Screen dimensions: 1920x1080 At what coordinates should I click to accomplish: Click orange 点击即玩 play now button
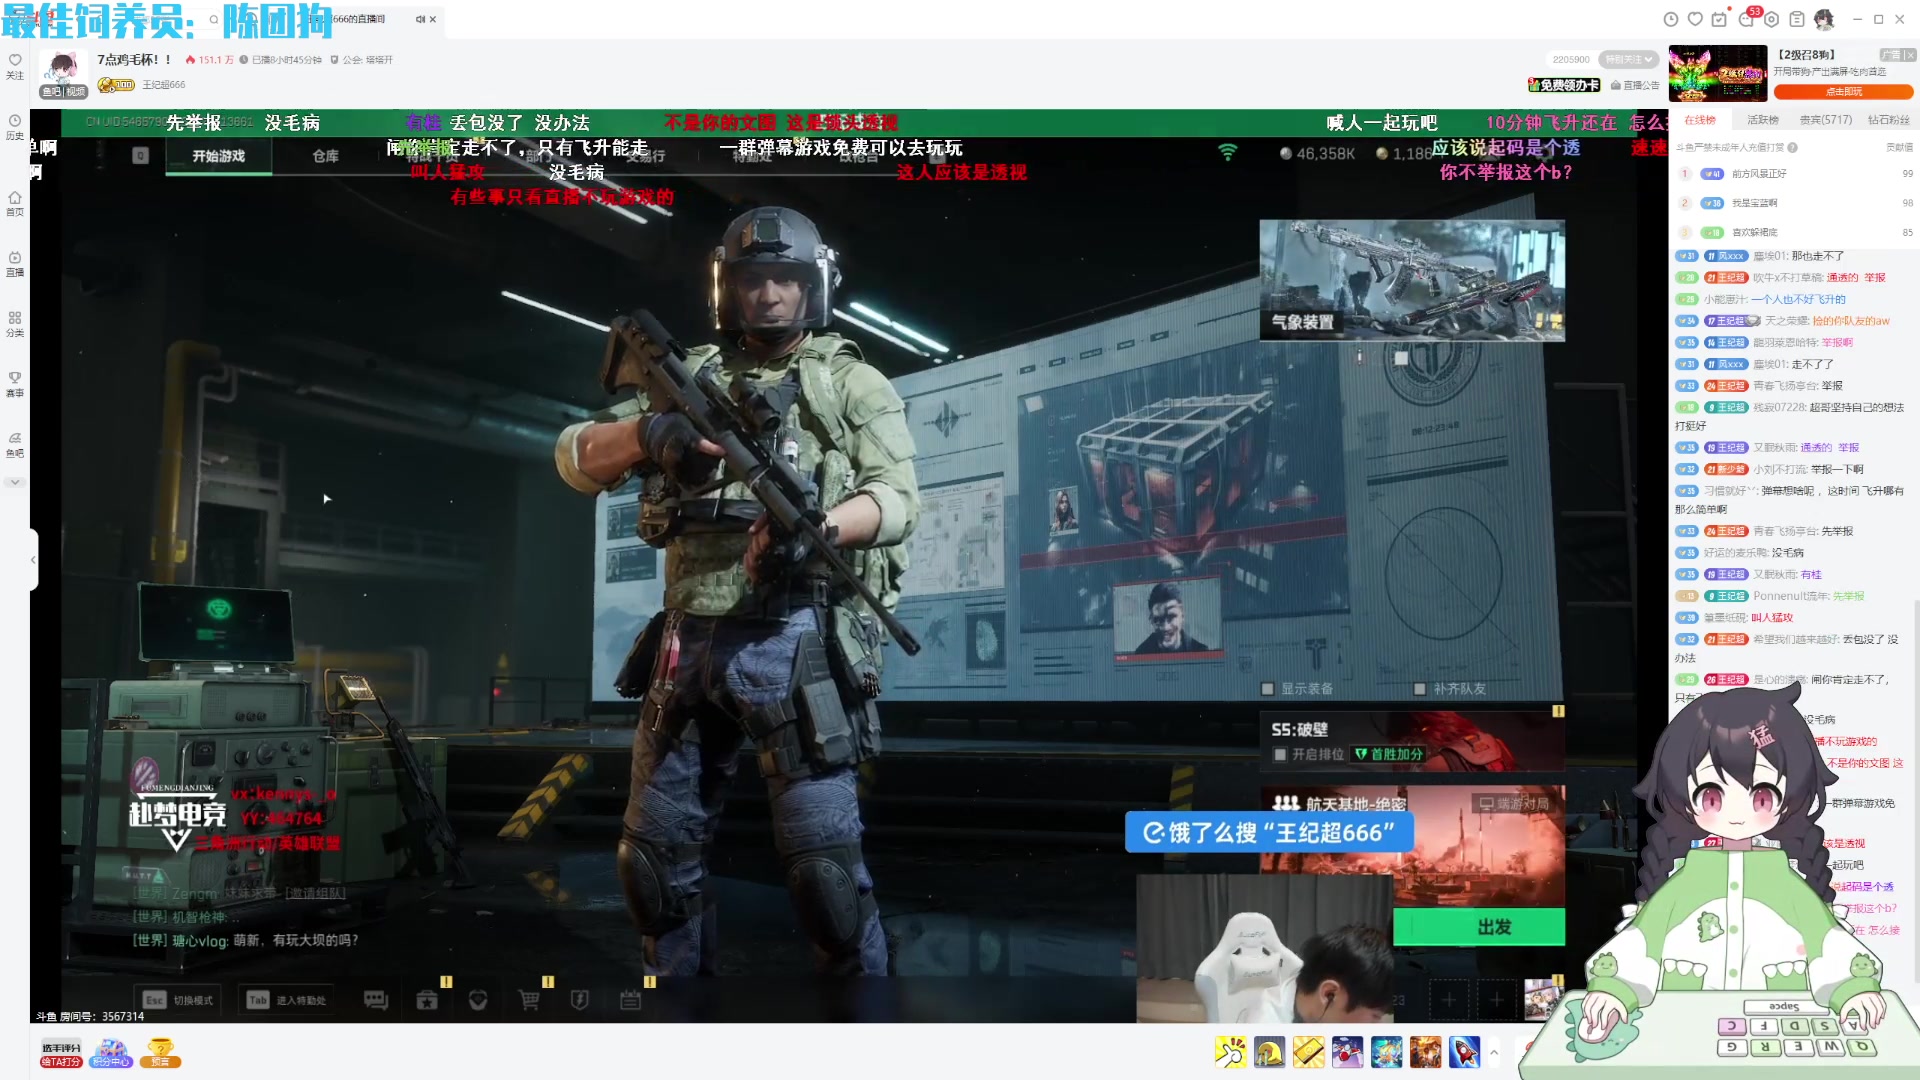tap(1844, 92)
